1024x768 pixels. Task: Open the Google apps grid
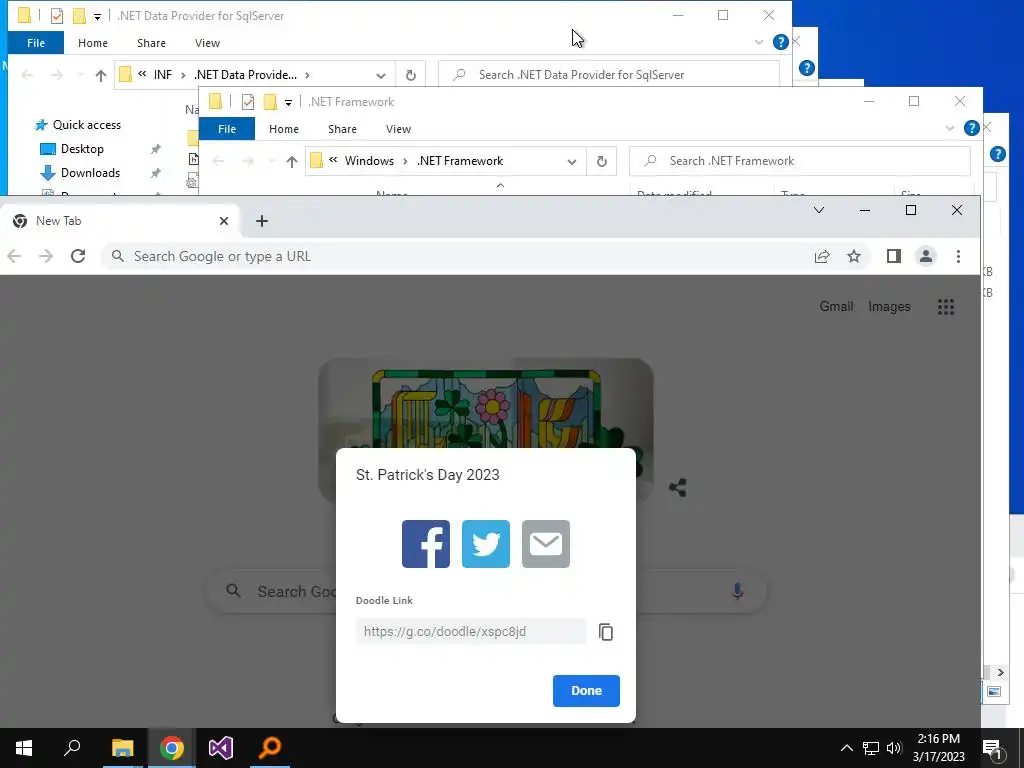(946, 306)
